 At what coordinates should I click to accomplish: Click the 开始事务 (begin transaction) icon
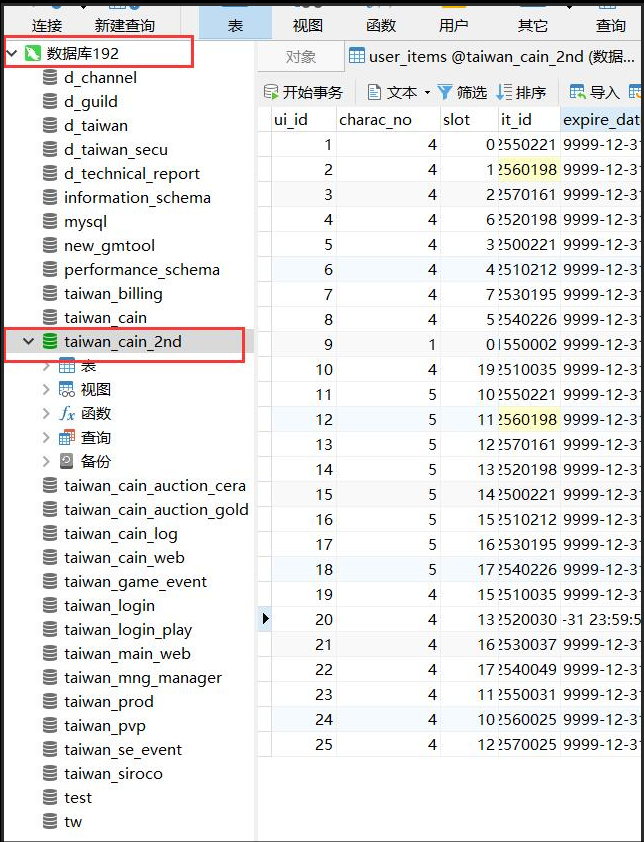[x=271, y=92]
